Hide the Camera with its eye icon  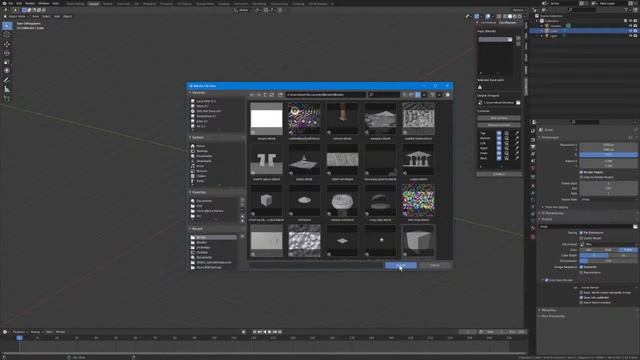pos(630,26)
